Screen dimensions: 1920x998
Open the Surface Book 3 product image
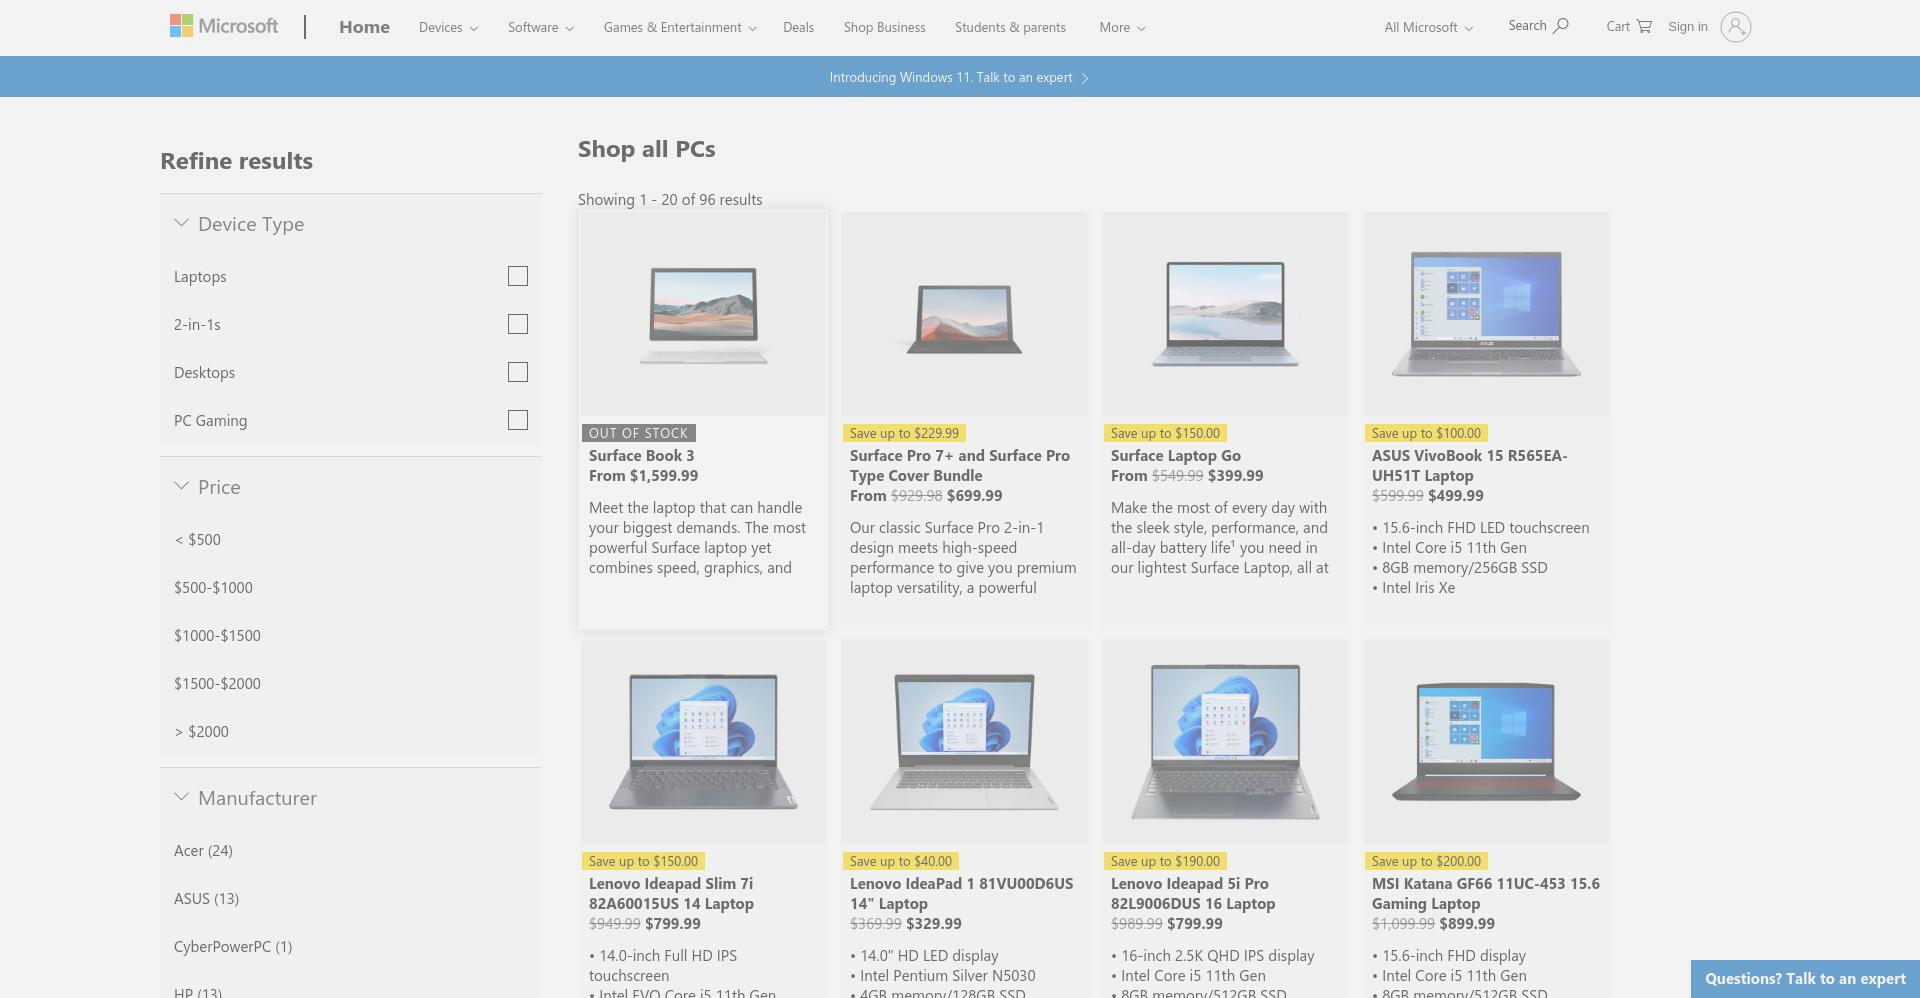point(703,314)
